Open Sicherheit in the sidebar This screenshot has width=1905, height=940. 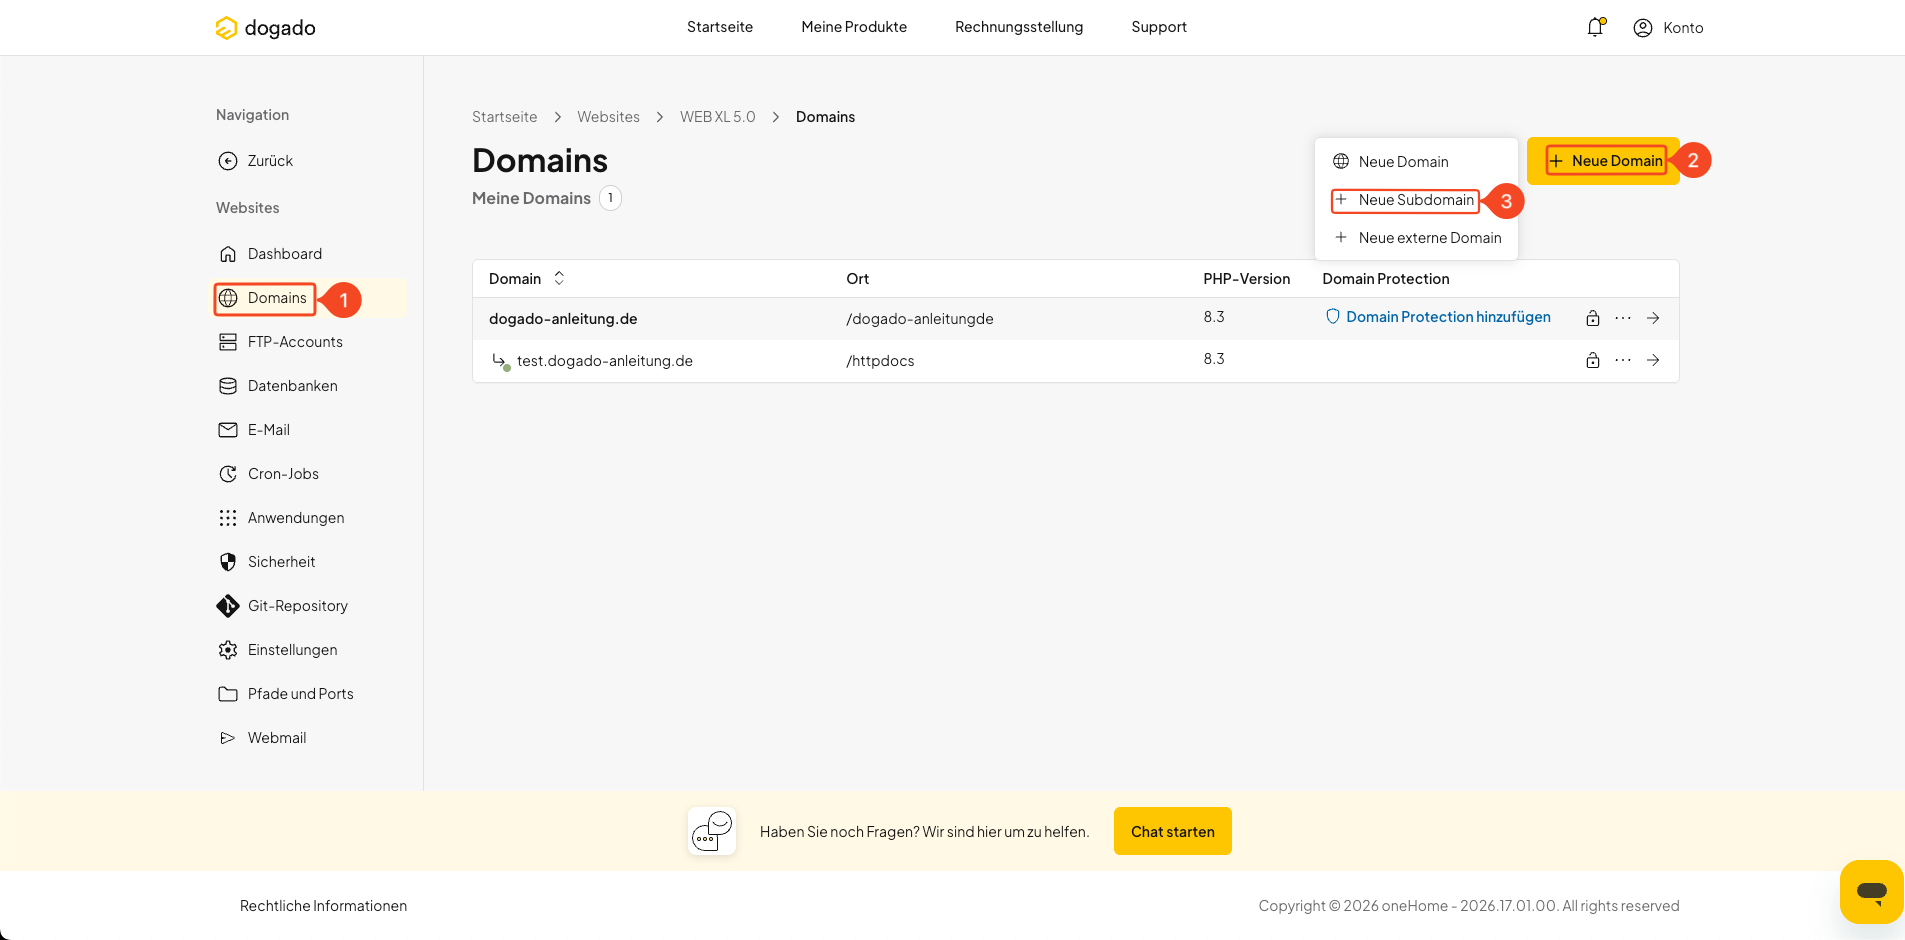tap(267, 562)
